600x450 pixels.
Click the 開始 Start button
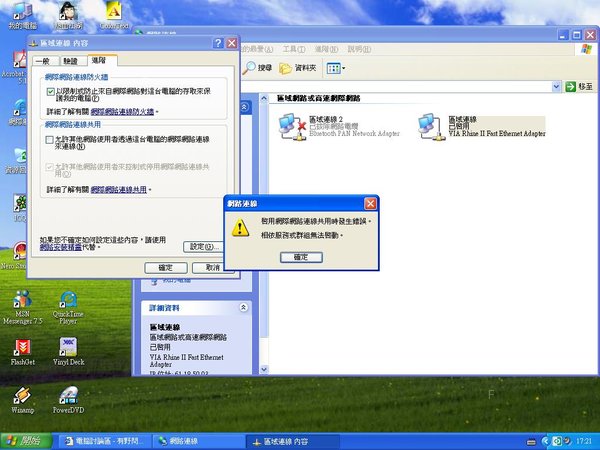coord(26,441)
